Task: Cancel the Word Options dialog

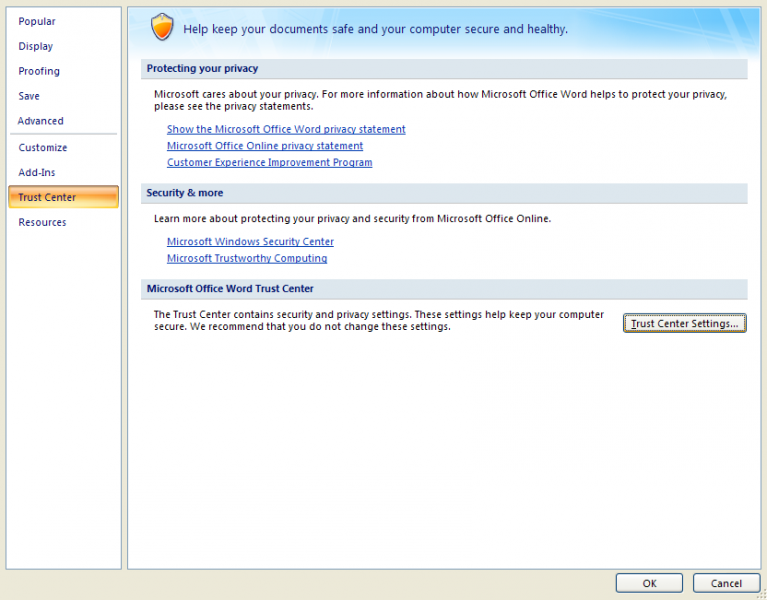Action: pyautogui.click(x=726, y=583)
